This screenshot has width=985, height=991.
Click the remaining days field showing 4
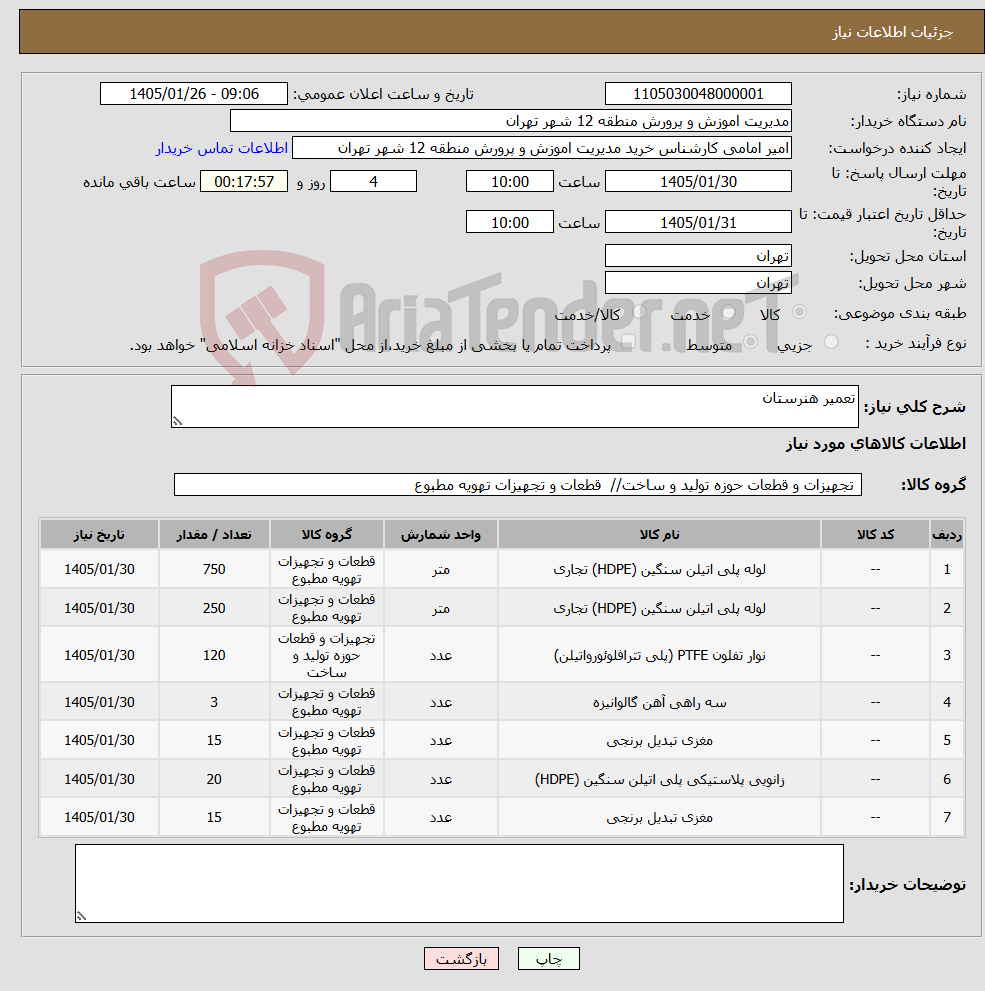[x=373, y=181]
